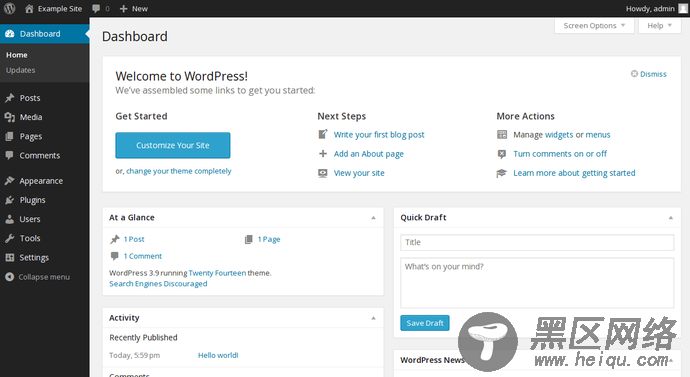Click the Collapse menu arrow icon

pos(9,277)
